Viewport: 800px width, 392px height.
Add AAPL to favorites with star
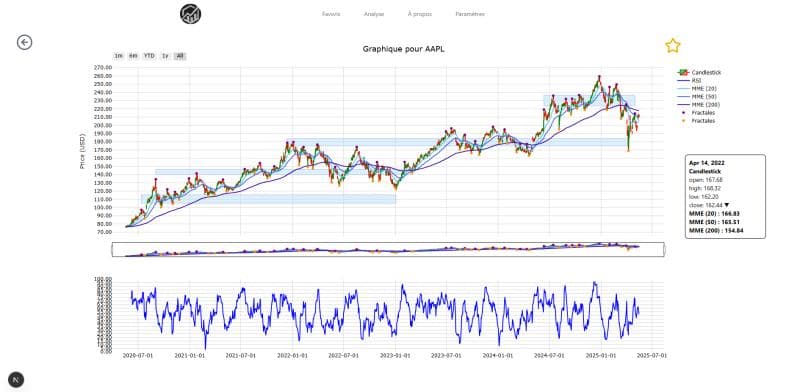click(x=672, y=46)
